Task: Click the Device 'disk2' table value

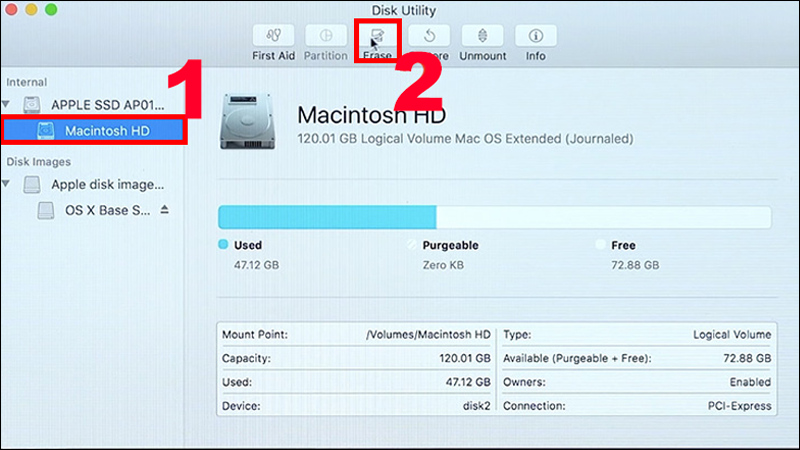Action: pos(477,406)
